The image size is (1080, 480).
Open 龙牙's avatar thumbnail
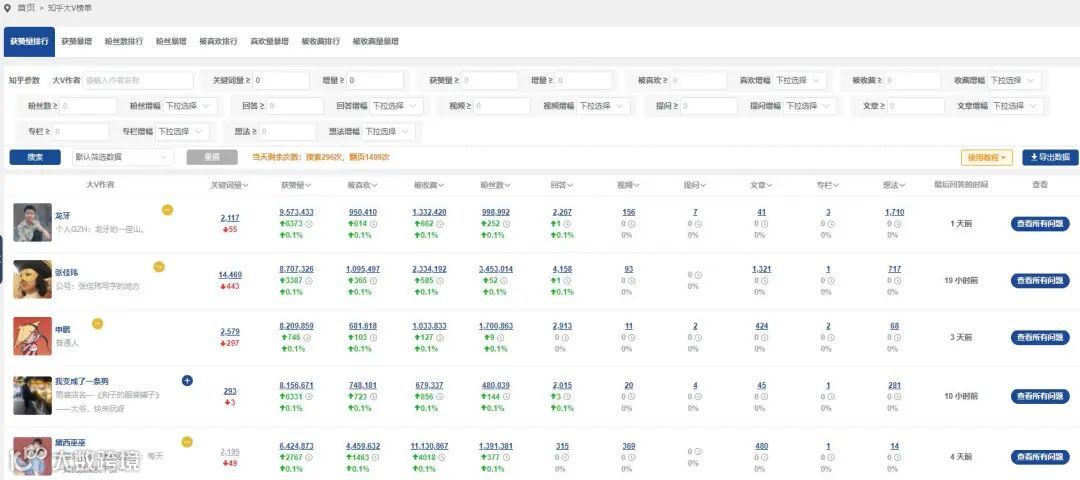pos(32,222)
